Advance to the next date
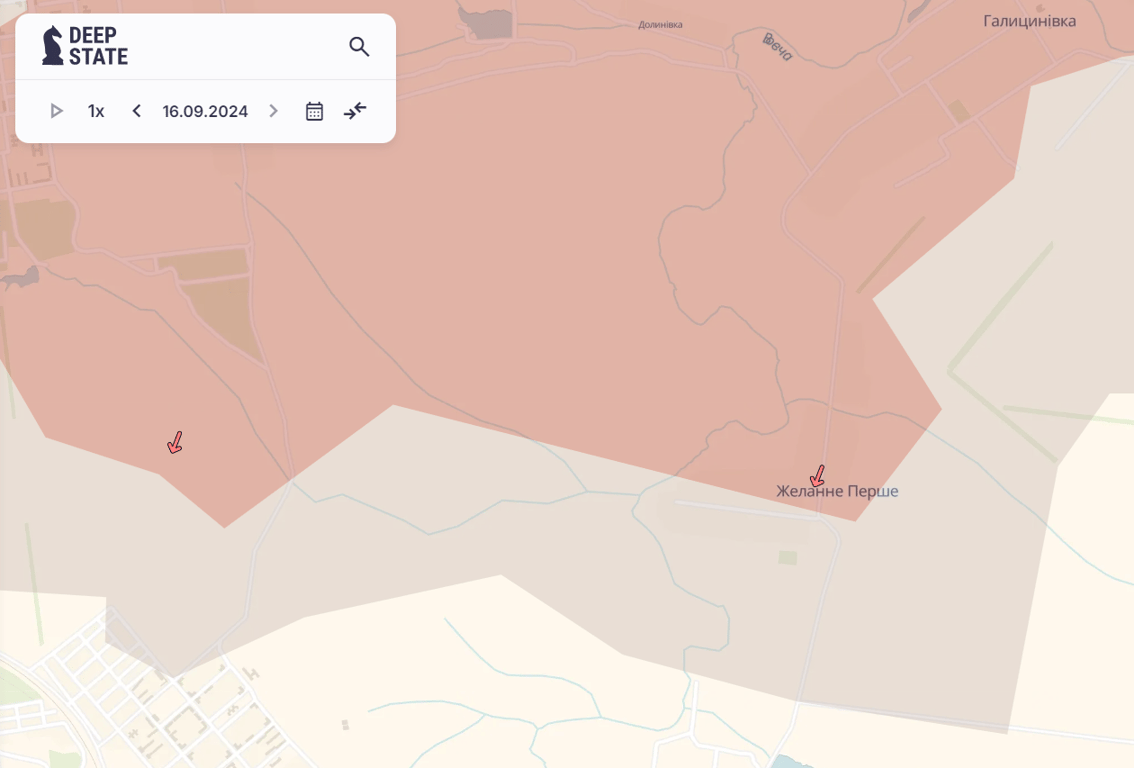The image size is (1134, 768). (x=273, y=111)
